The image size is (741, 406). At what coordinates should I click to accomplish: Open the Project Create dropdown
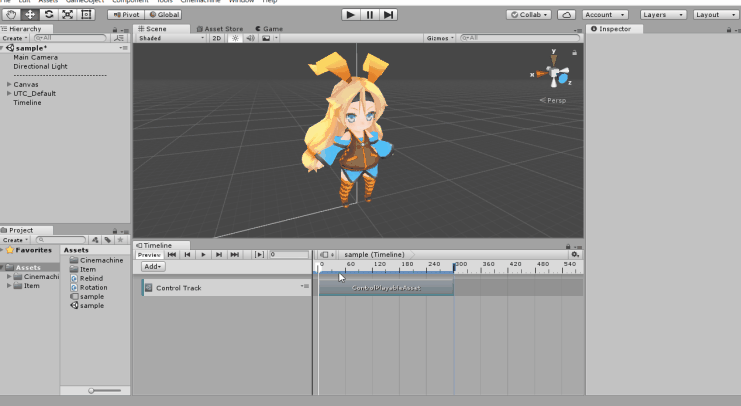coord(15,240)
